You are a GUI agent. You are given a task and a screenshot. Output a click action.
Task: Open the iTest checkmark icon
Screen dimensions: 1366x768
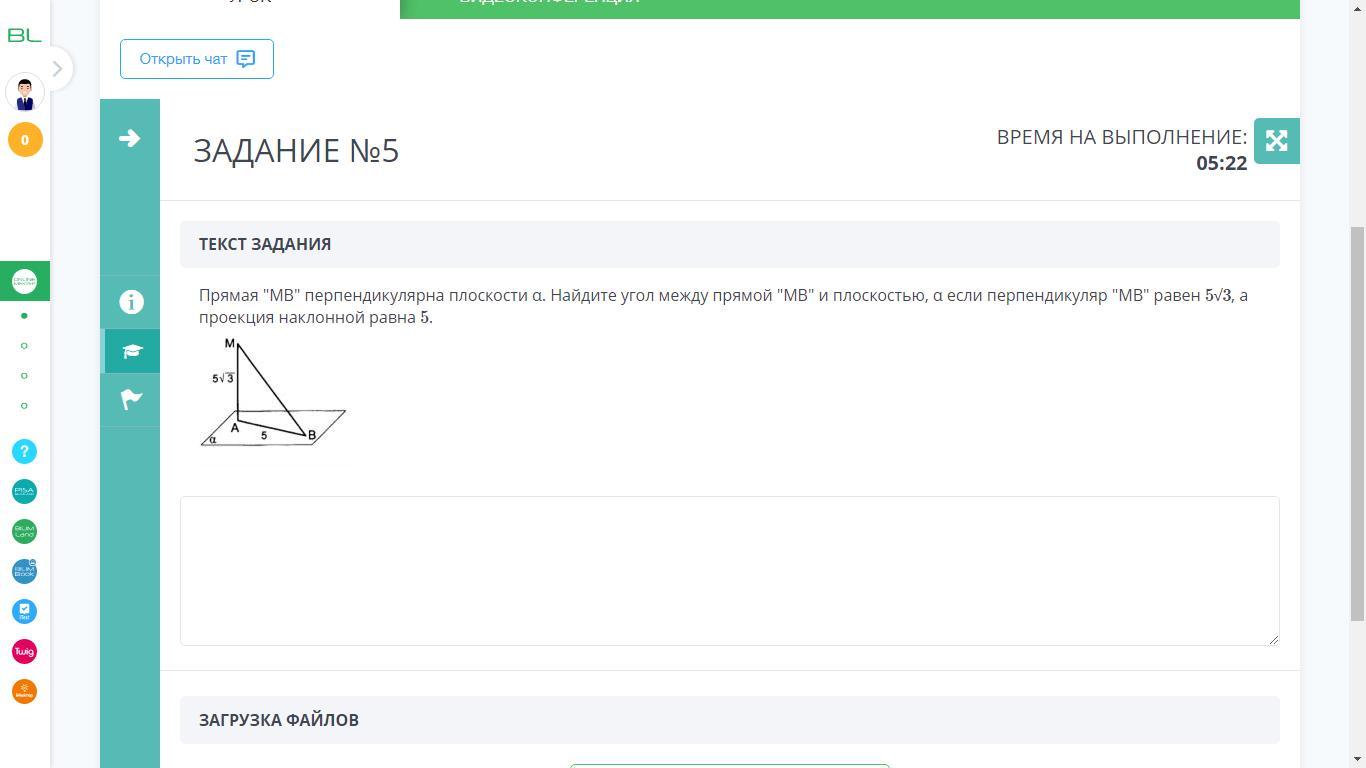click(24, 612)
